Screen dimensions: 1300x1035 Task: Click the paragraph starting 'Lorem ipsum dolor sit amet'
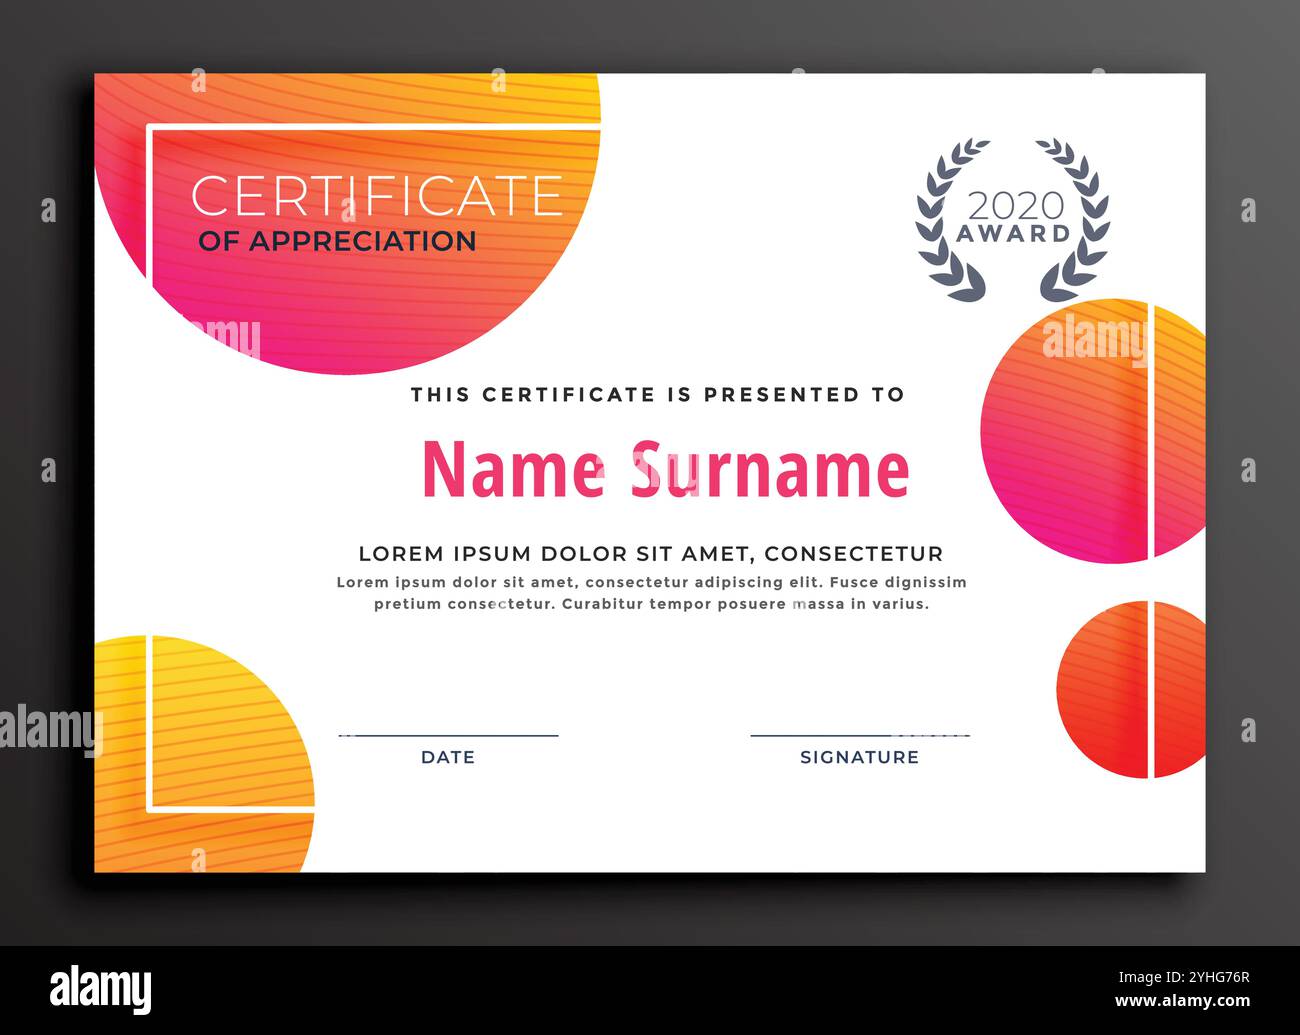[x=651, y=593]
